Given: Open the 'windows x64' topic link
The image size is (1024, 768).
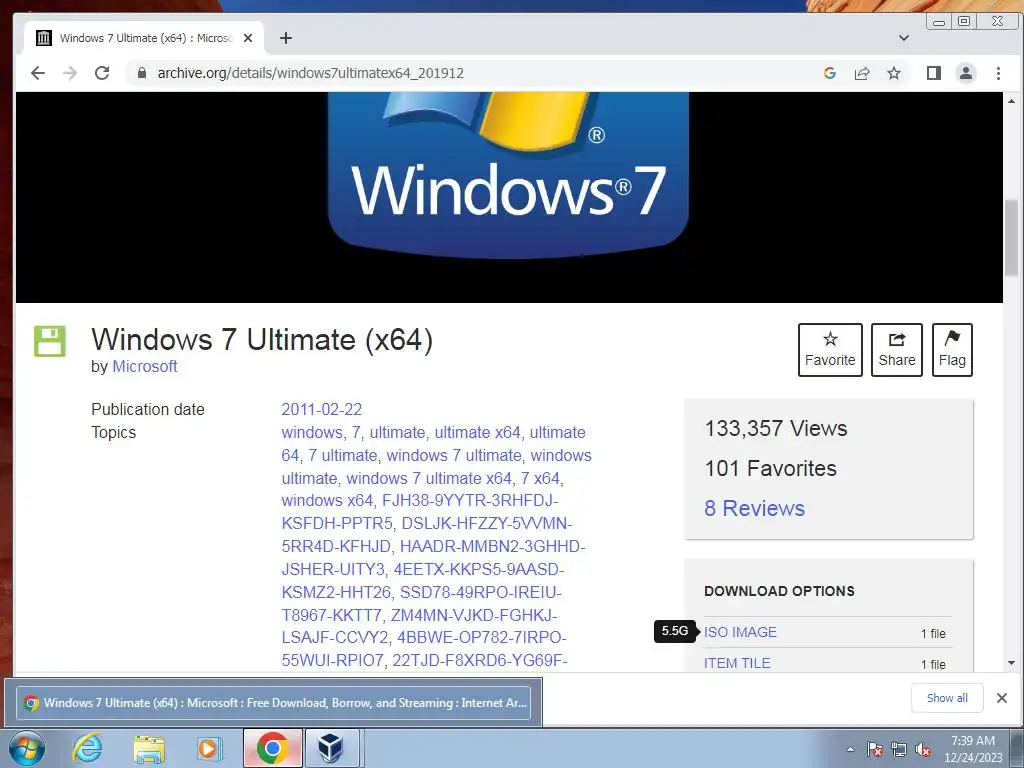Looking at the screenshot, I should [x=327, y=500].
